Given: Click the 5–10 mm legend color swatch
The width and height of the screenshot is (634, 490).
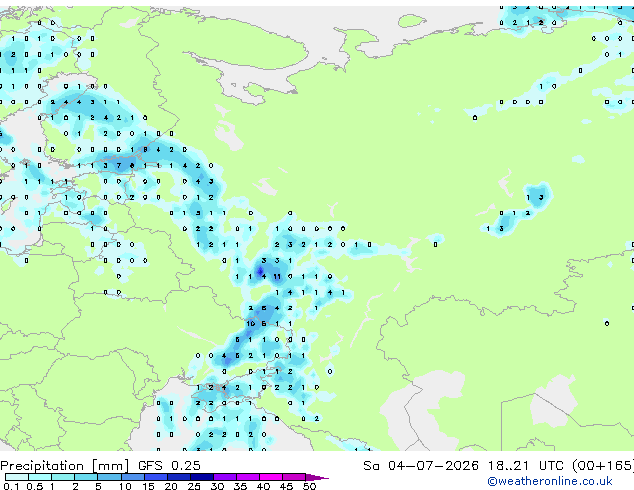Looking at the screenshot, I should pyautogui.click(x=109, y=477).
